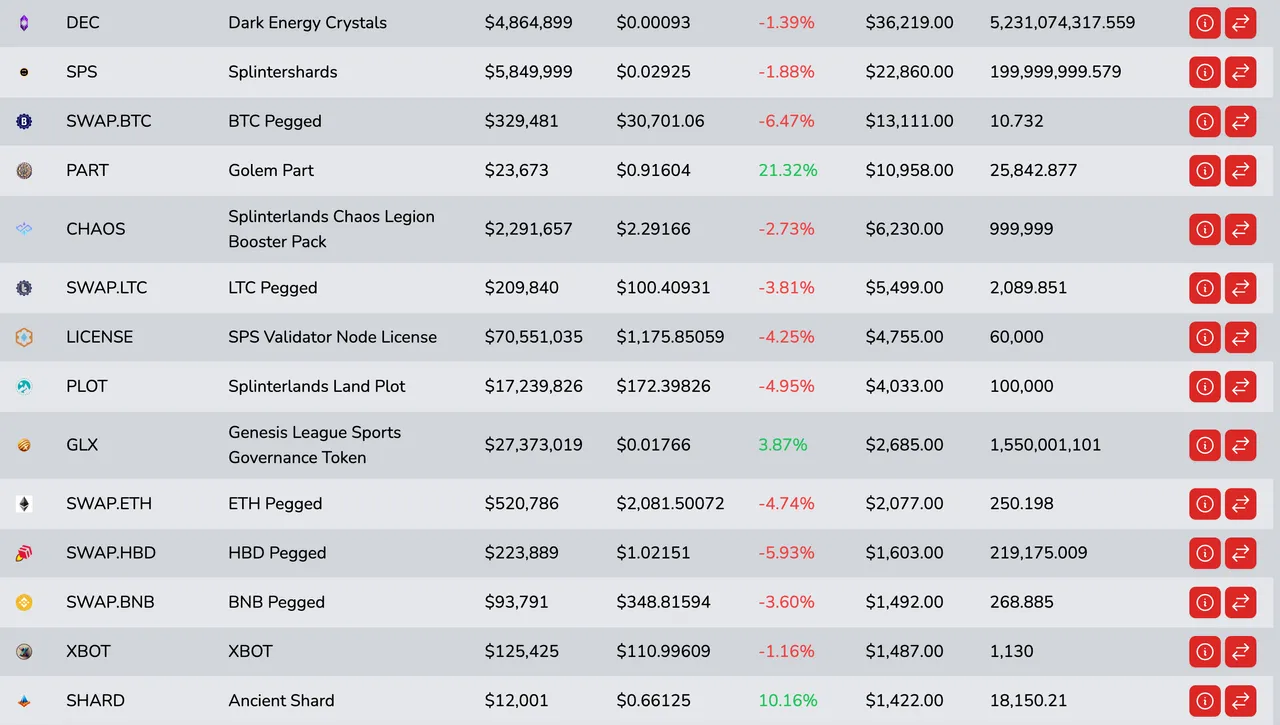The height and width of the screenshot is (725, 1280).
Task: Click the GLX symbol
Action: click(82, 445)
